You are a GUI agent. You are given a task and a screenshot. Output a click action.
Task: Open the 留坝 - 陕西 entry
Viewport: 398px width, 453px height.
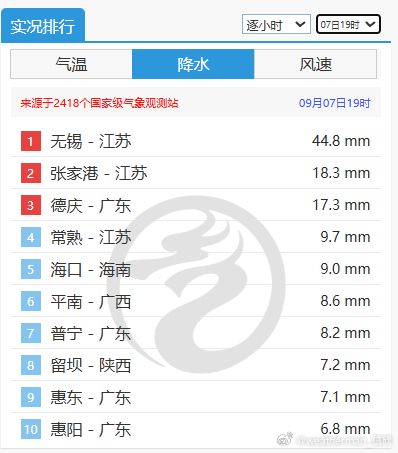click(91, 365)
